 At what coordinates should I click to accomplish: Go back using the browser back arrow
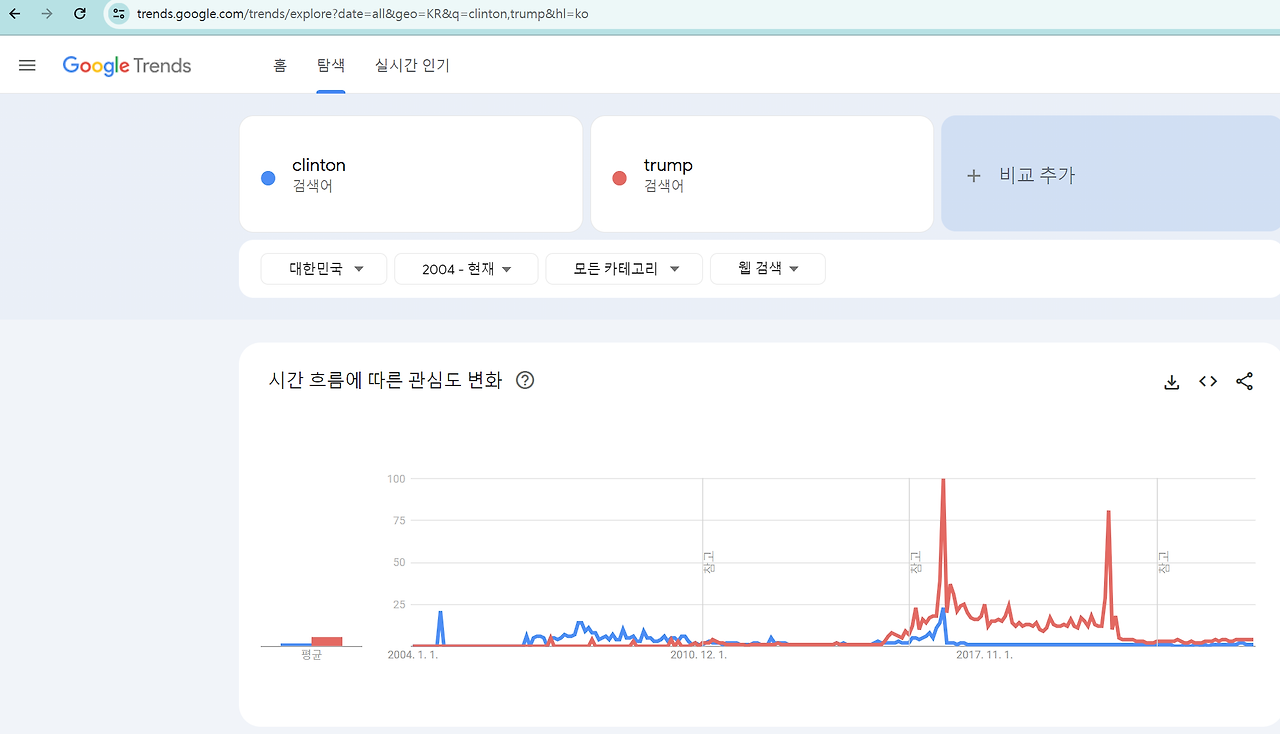tap(15, 14)
